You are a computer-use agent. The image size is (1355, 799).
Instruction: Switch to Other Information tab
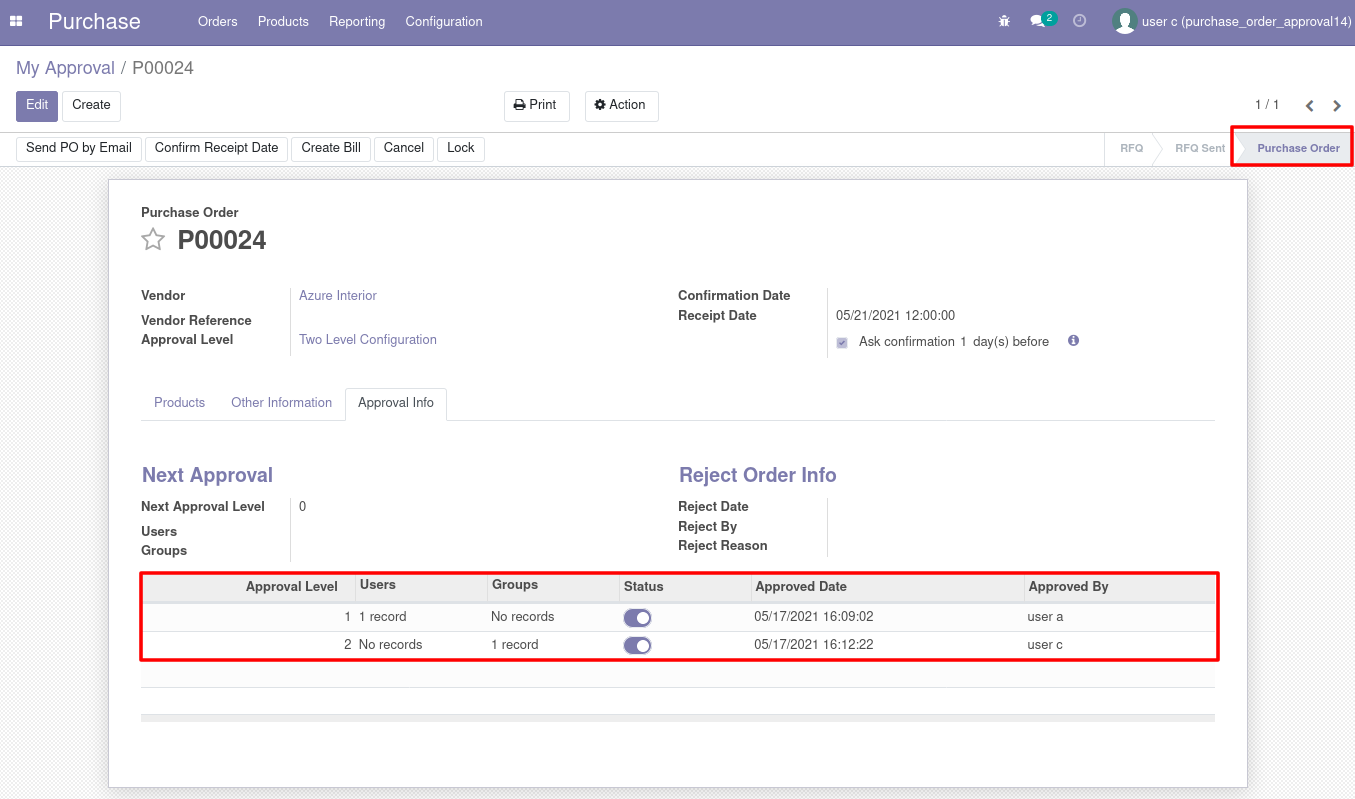pos(281,403)
